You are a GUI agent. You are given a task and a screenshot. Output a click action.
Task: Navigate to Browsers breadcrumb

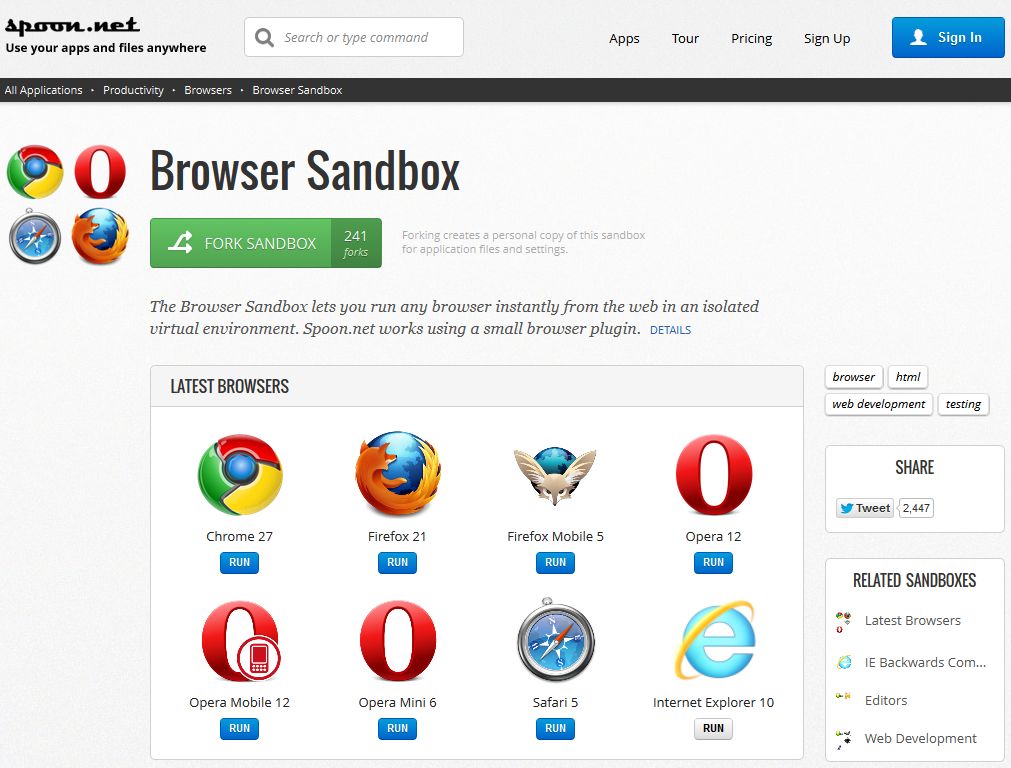tap(208, 90)
